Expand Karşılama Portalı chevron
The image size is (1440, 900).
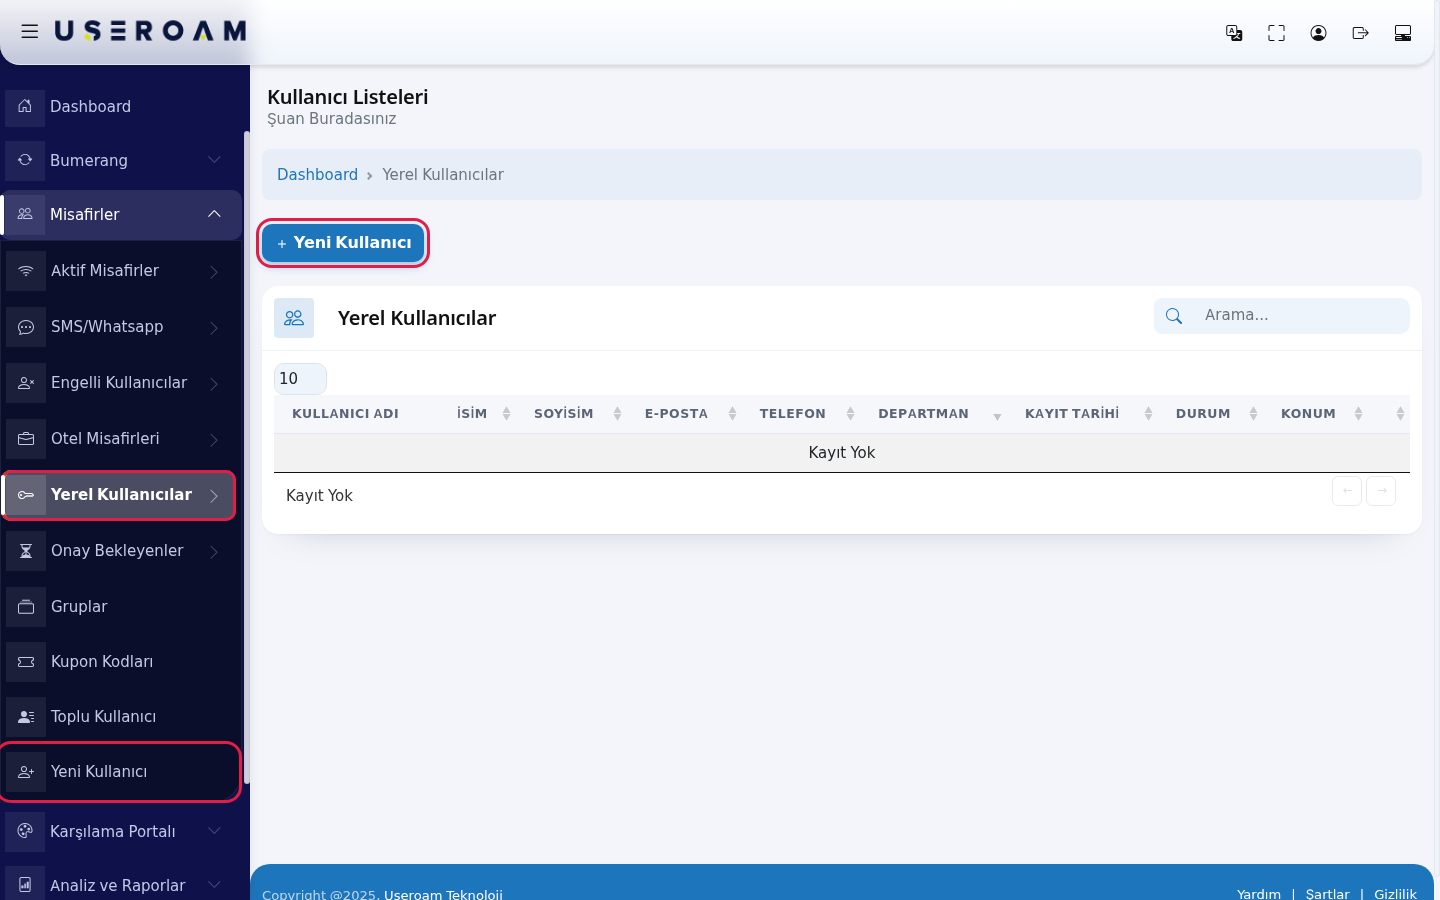point(214,831)
